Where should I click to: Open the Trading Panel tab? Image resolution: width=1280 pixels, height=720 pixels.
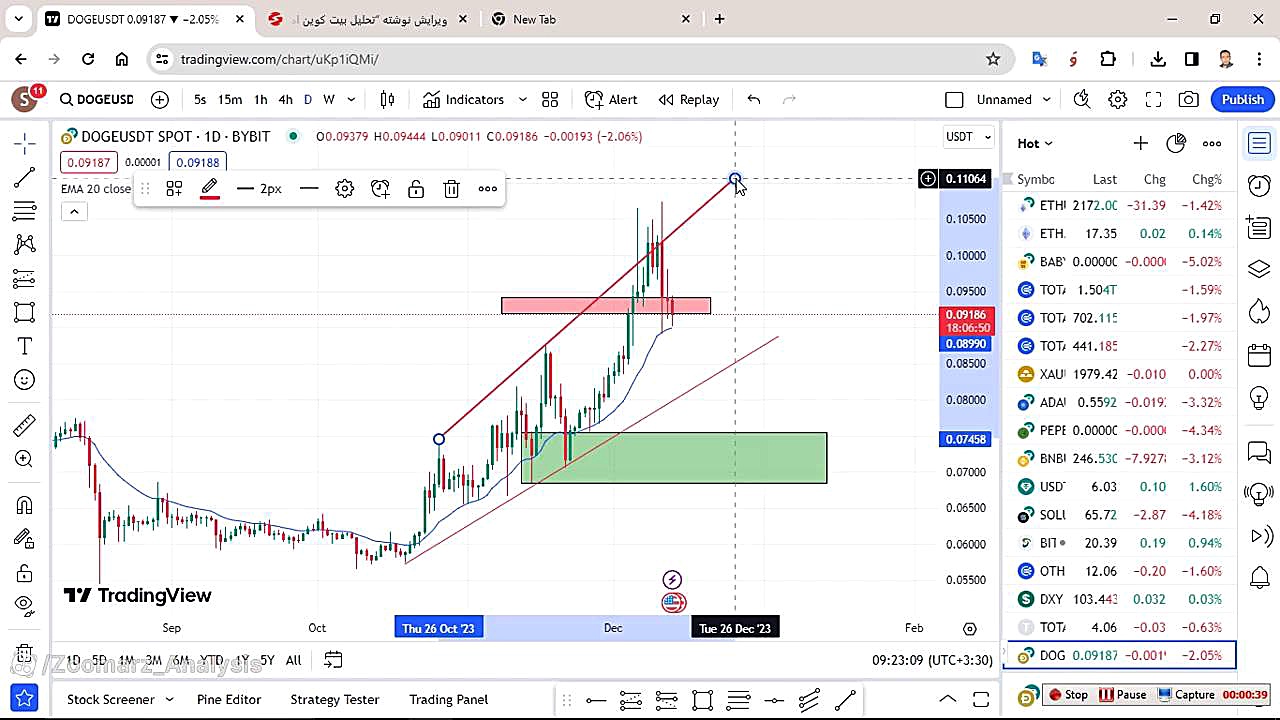pos(448,699)
